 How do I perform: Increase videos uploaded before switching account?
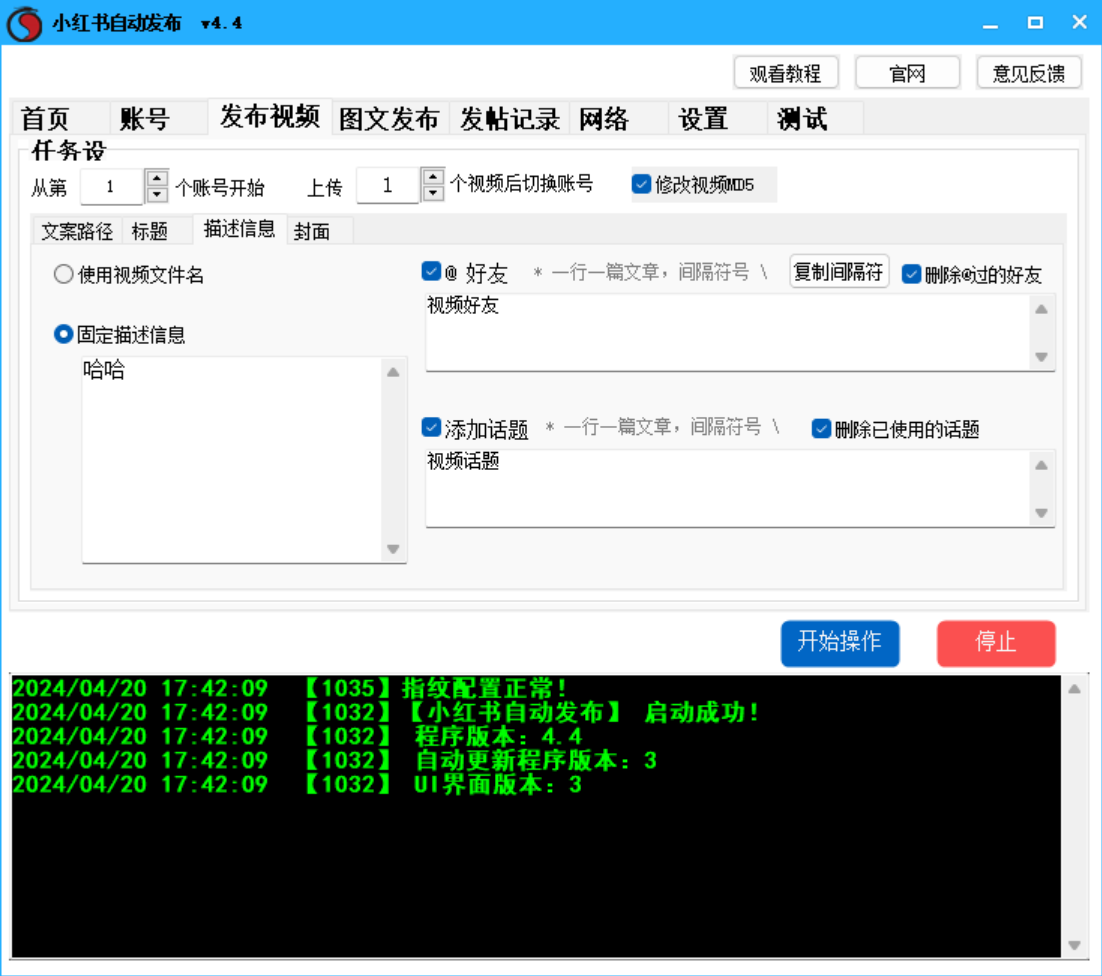click(x=433, y=176)
